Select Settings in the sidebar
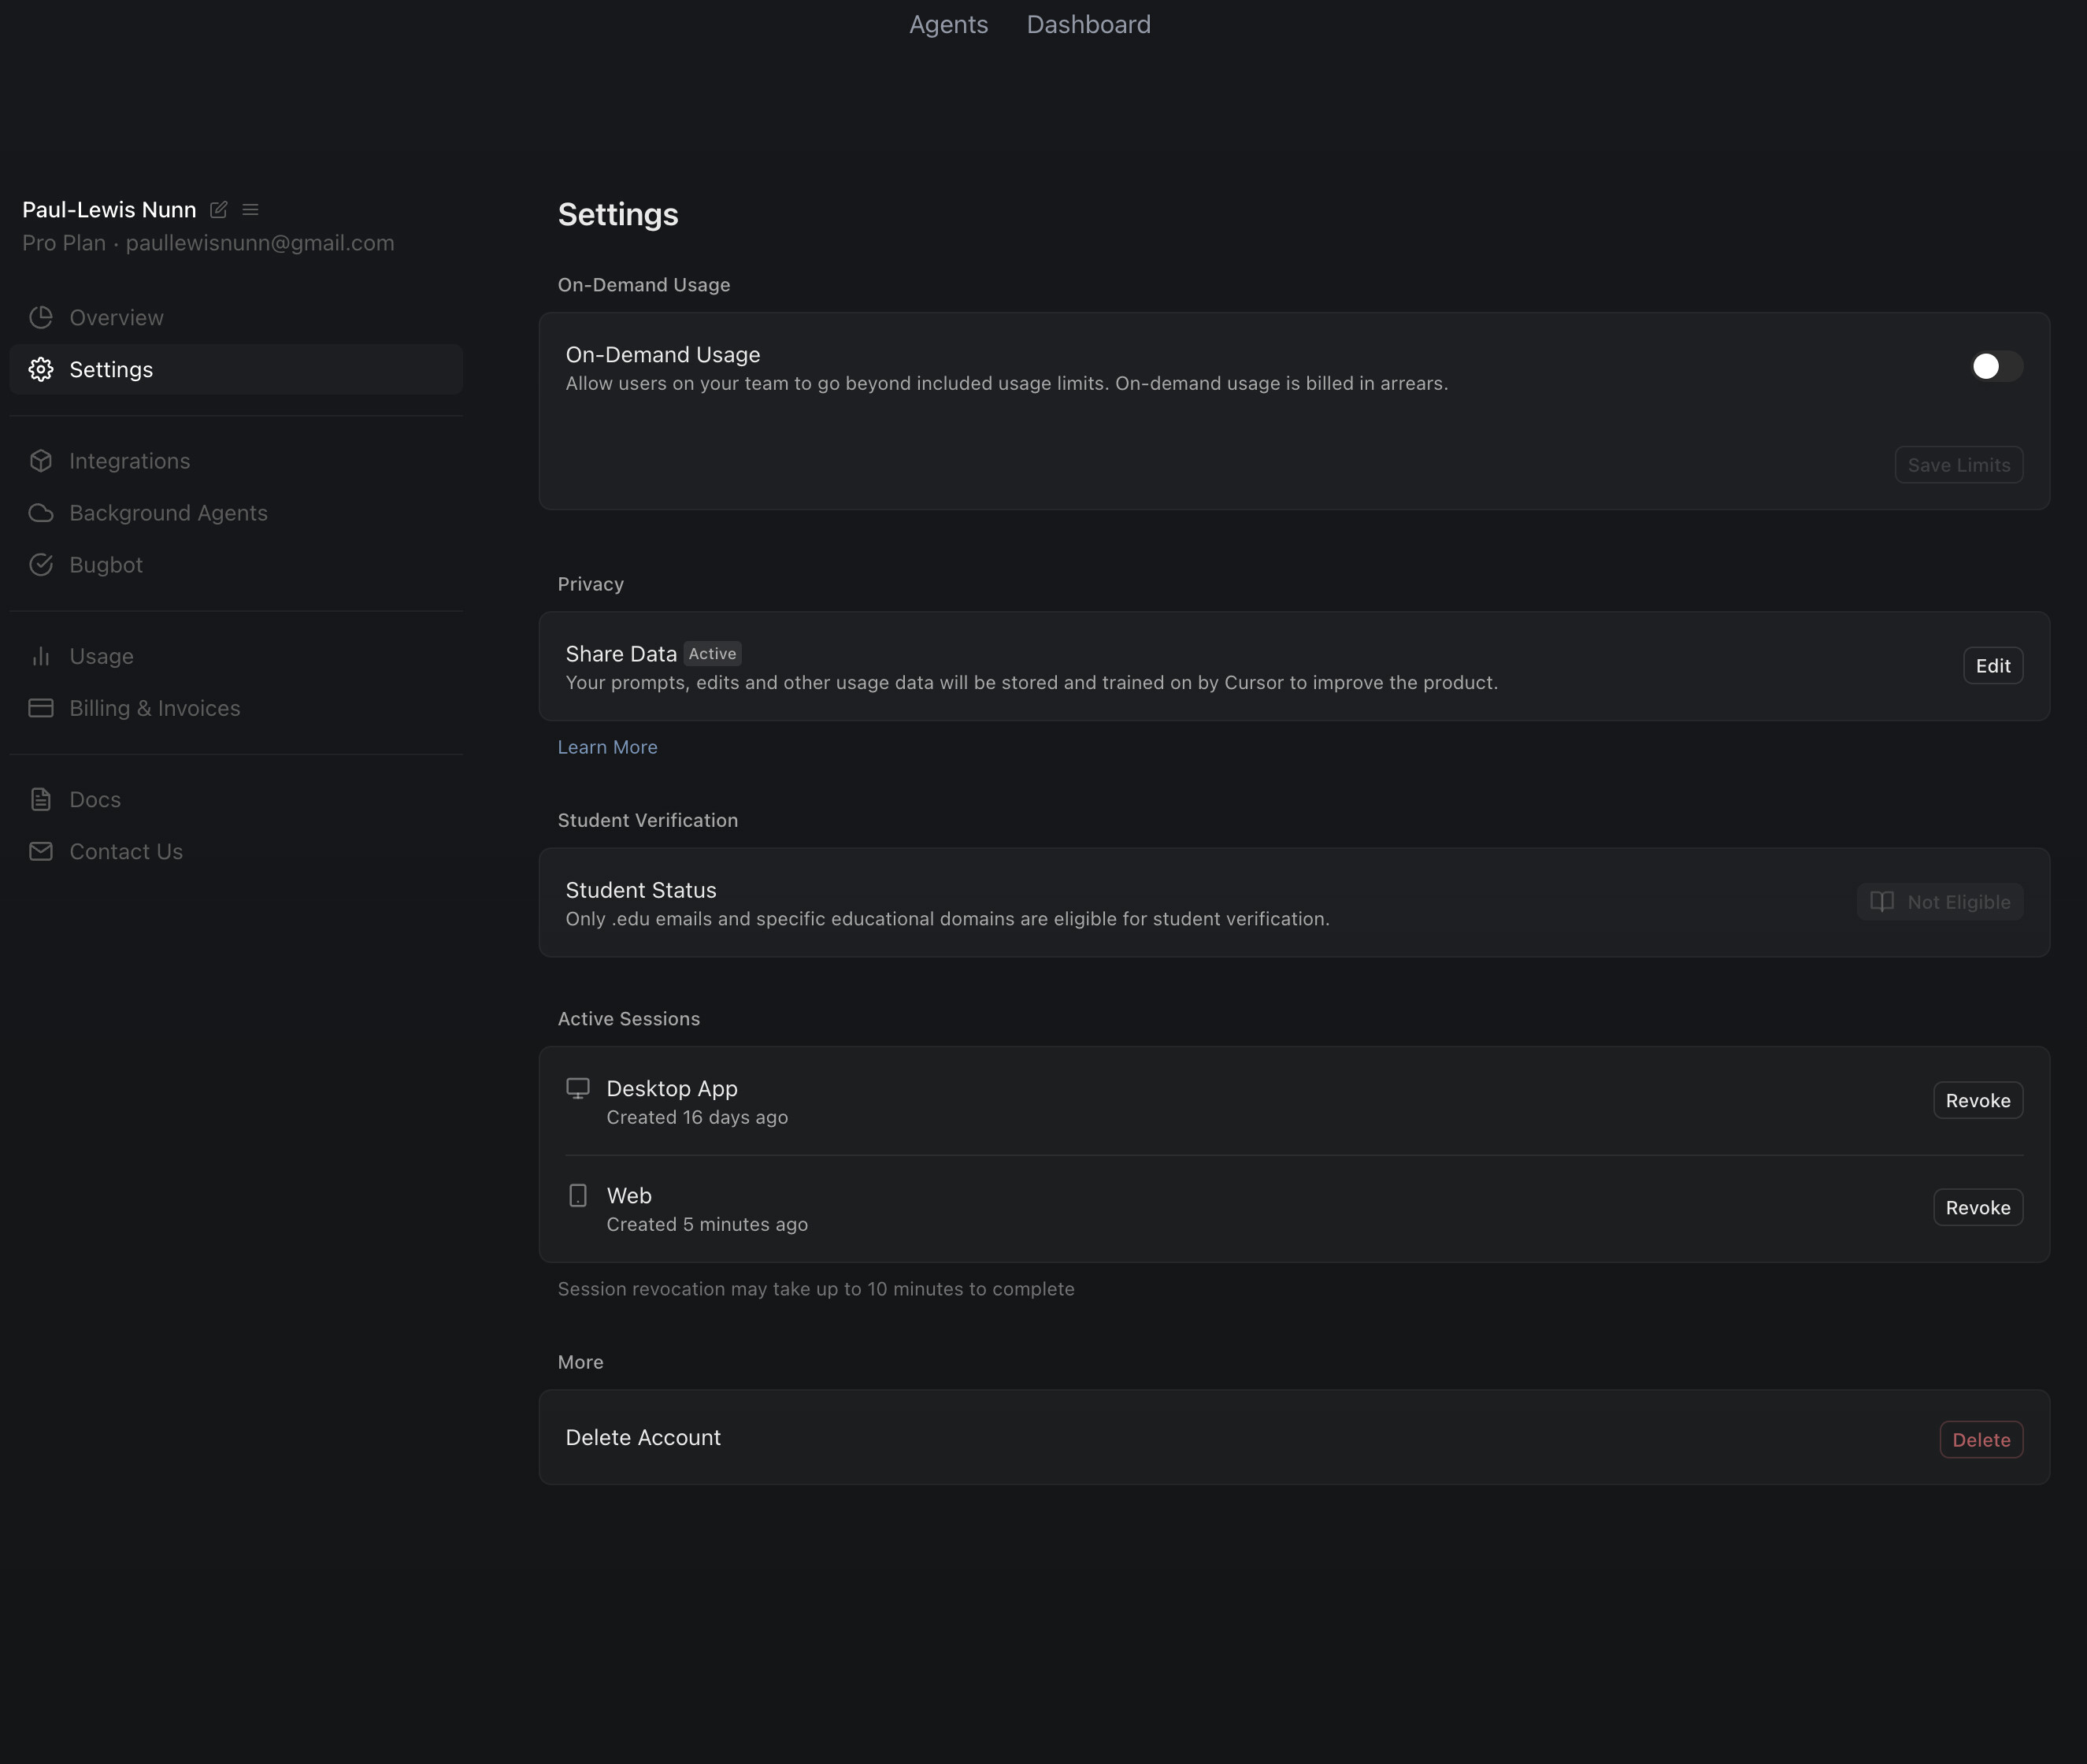The image size is (2087, 1764). click(x=111, y=370)
